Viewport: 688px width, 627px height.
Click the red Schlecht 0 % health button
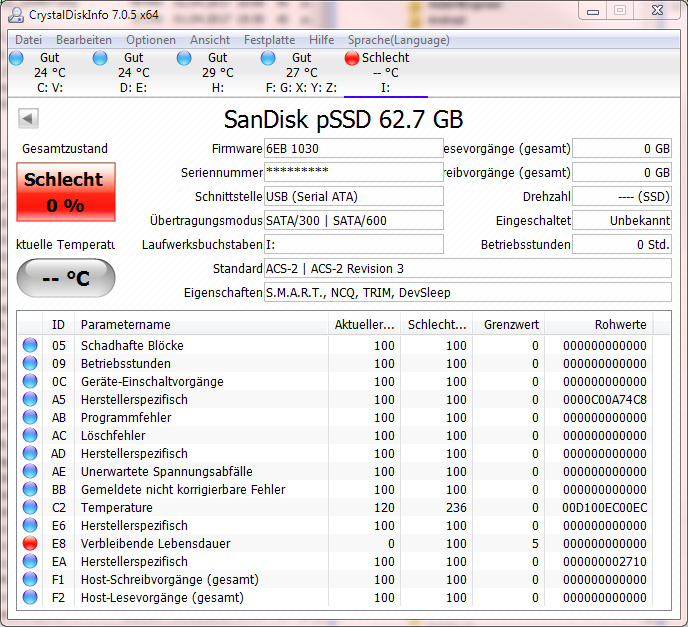tap(66, 192)
